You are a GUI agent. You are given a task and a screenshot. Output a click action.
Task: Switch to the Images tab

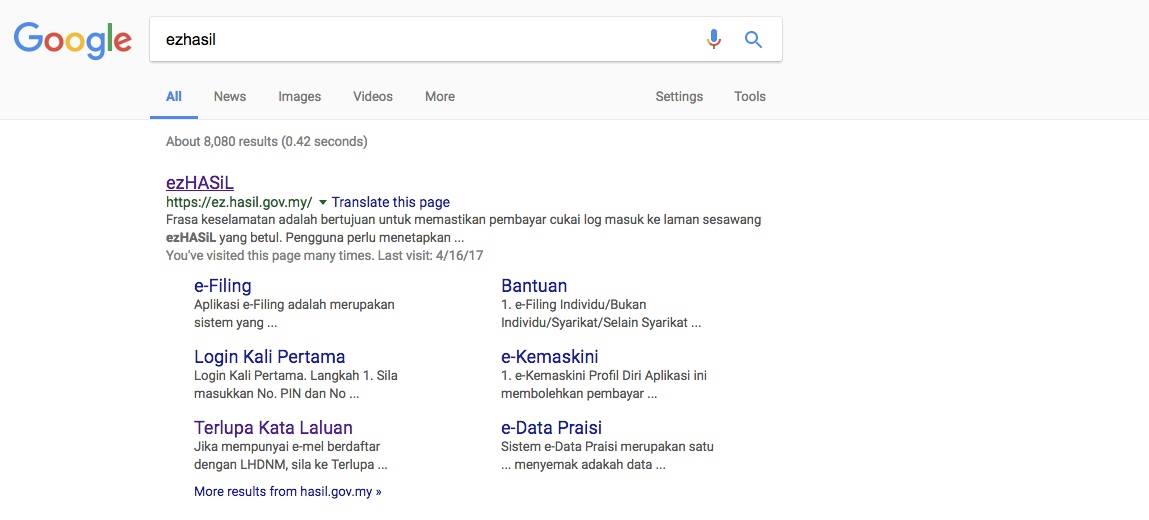pos(300,97)
